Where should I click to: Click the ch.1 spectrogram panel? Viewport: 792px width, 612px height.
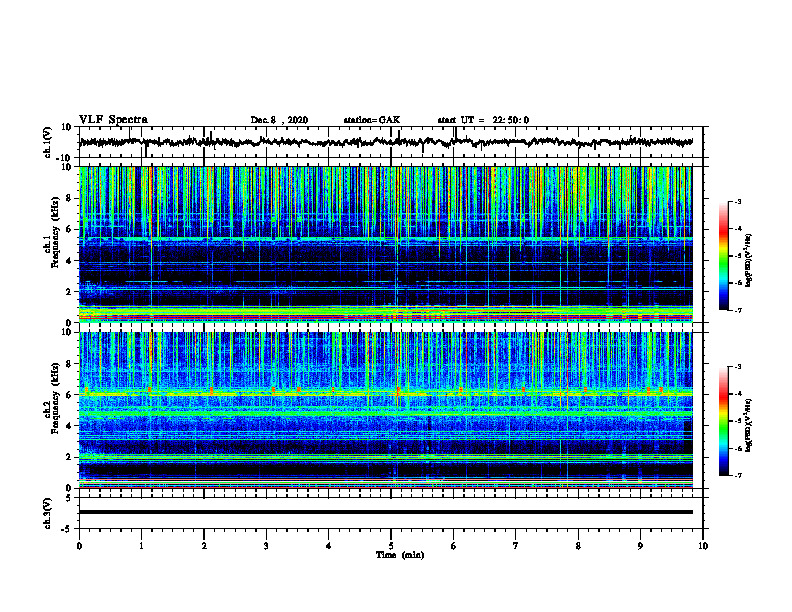point(386,244)
